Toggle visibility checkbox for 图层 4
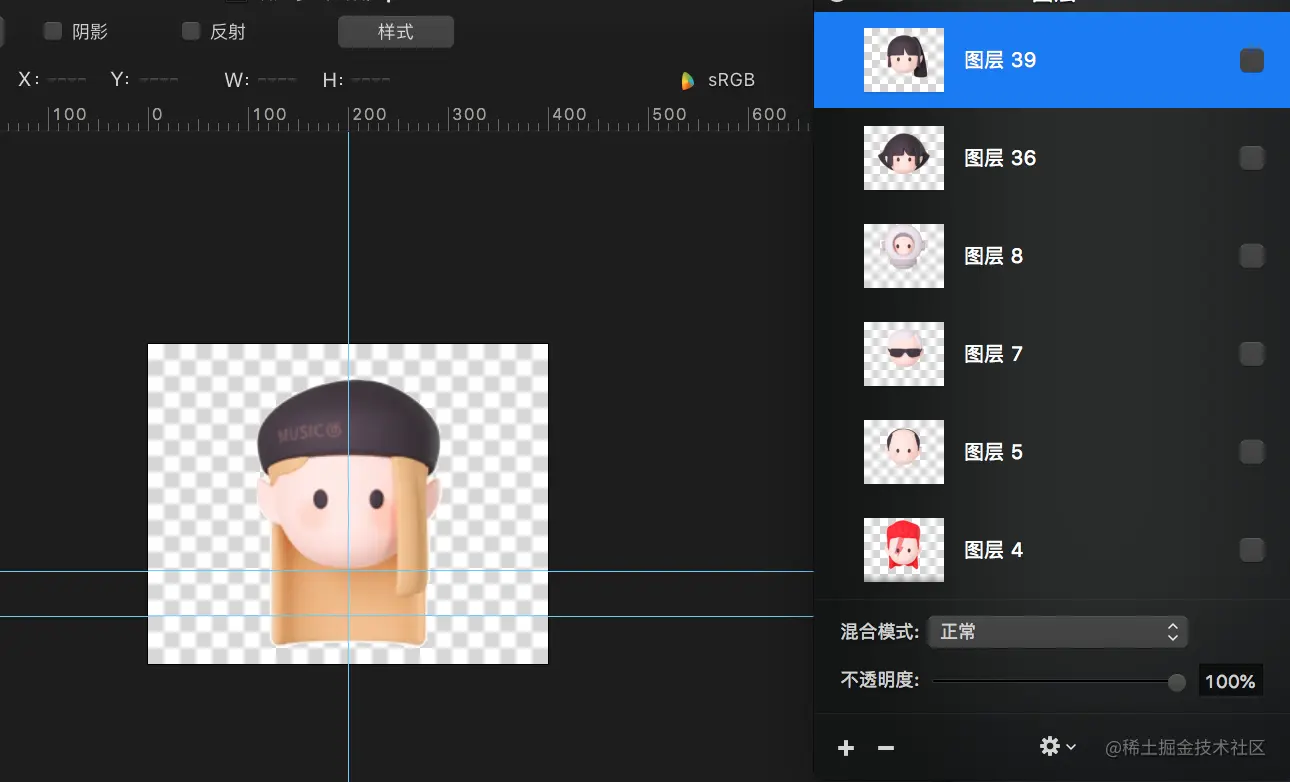 point(1252,550)
